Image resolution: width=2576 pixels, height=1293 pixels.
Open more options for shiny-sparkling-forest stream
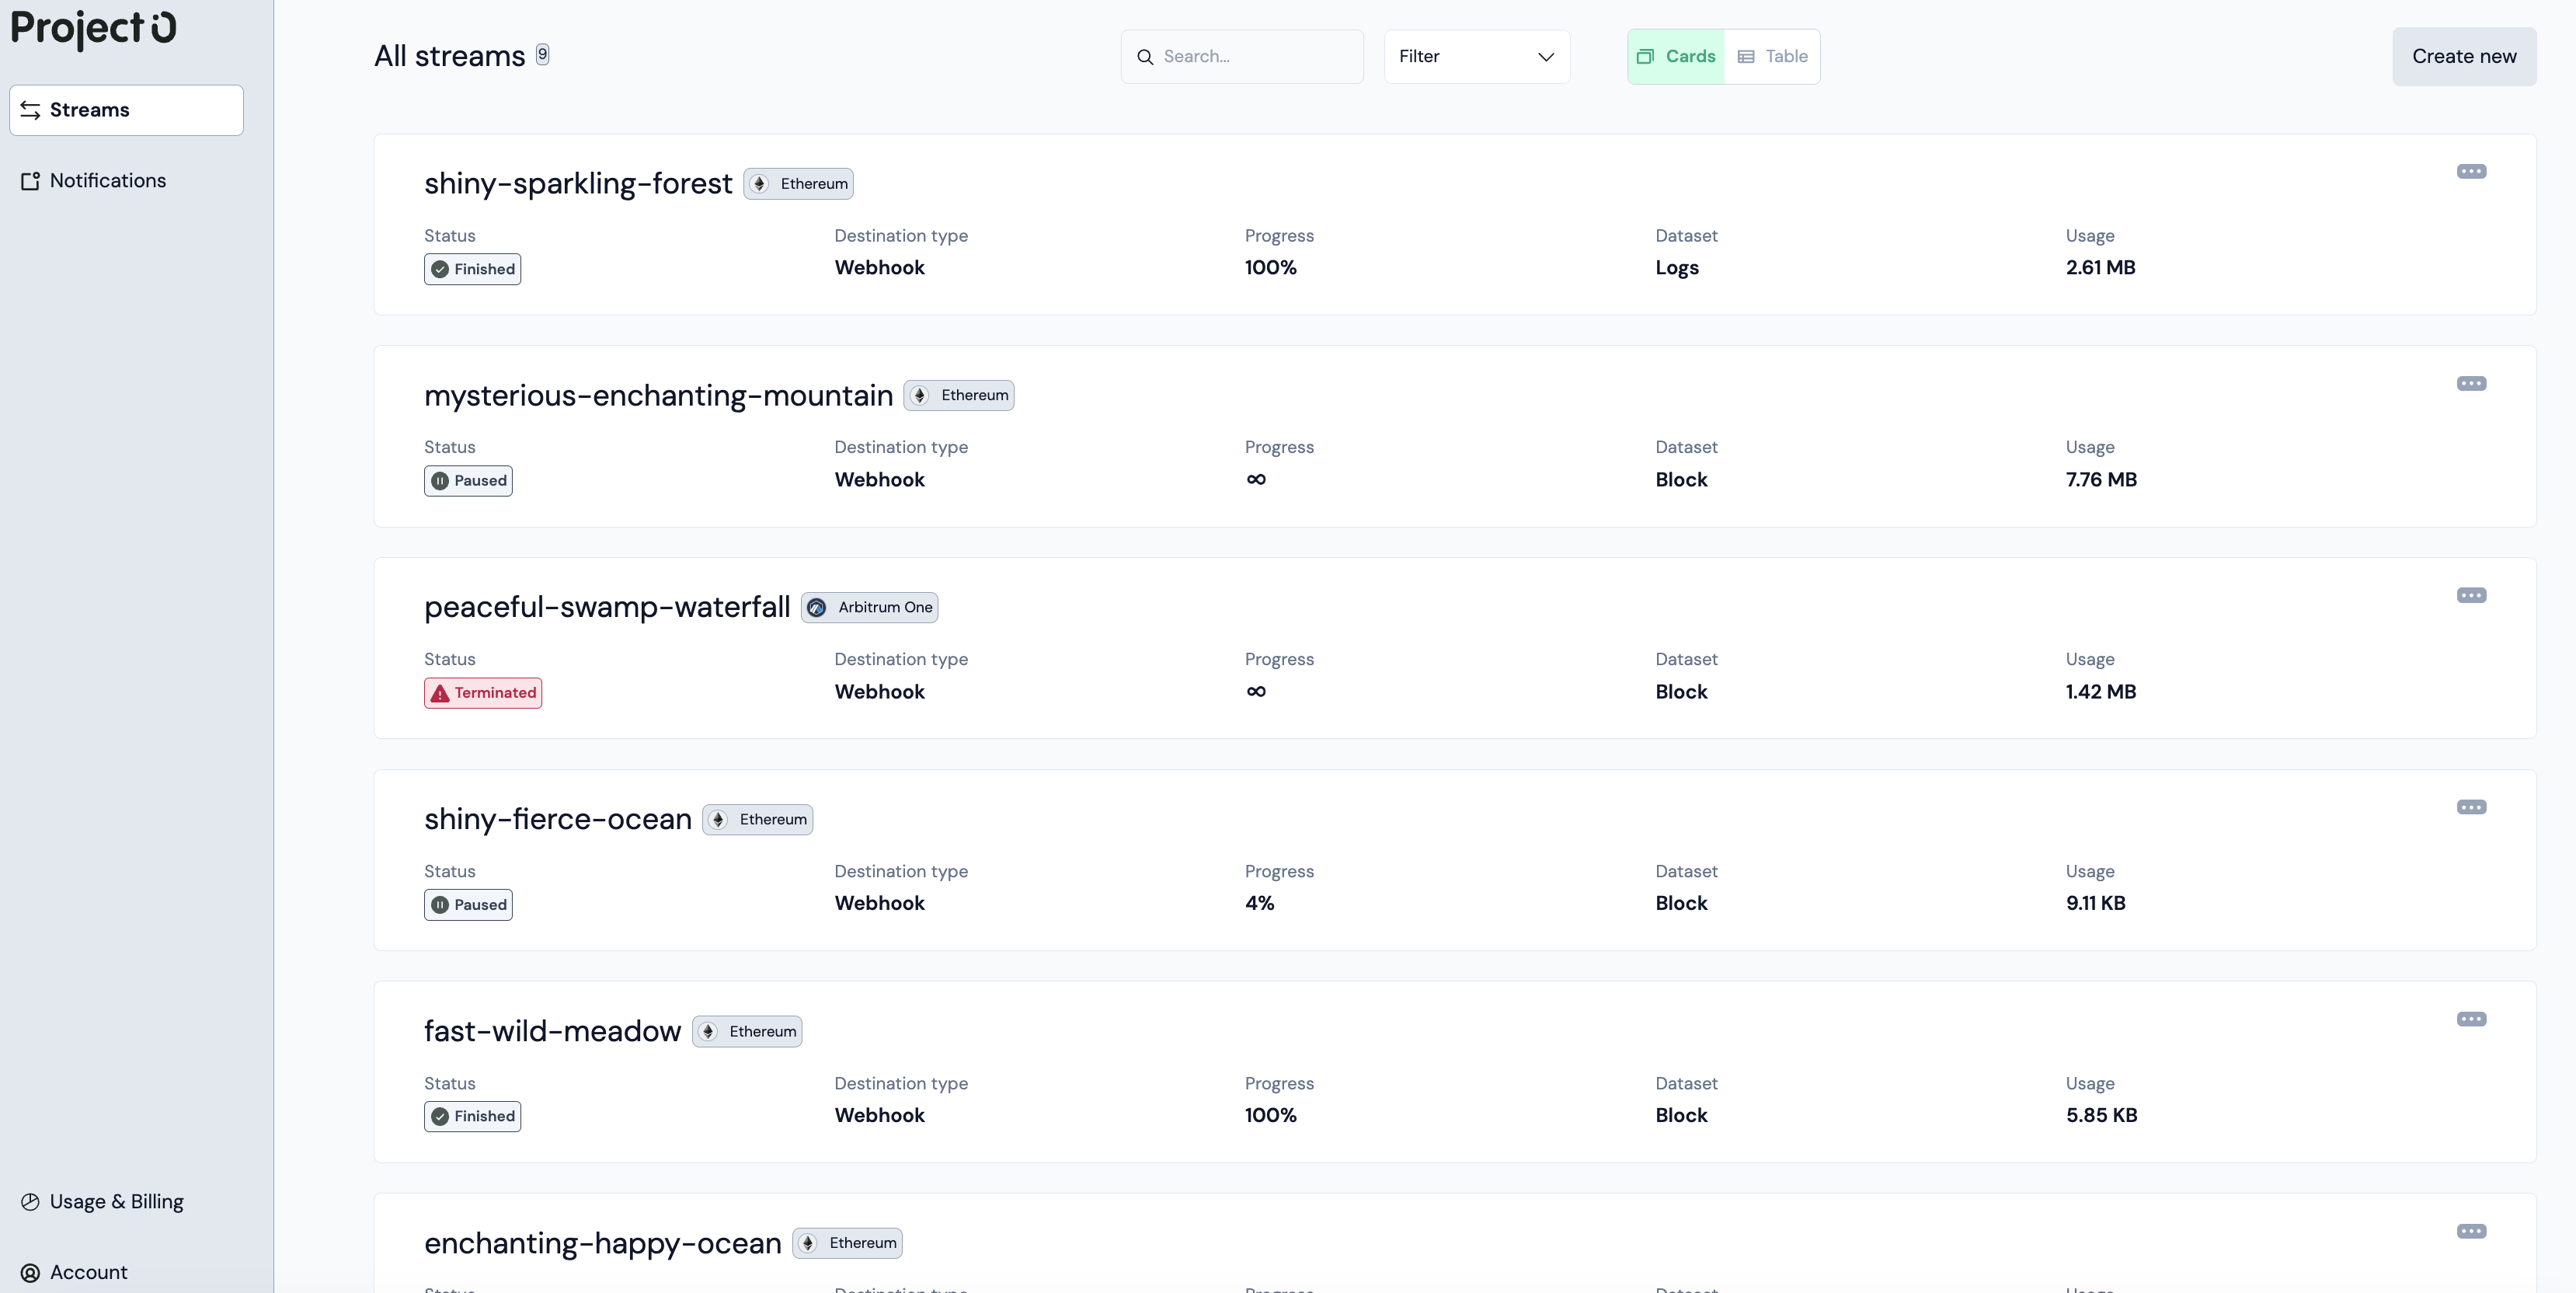[2471, 171]
